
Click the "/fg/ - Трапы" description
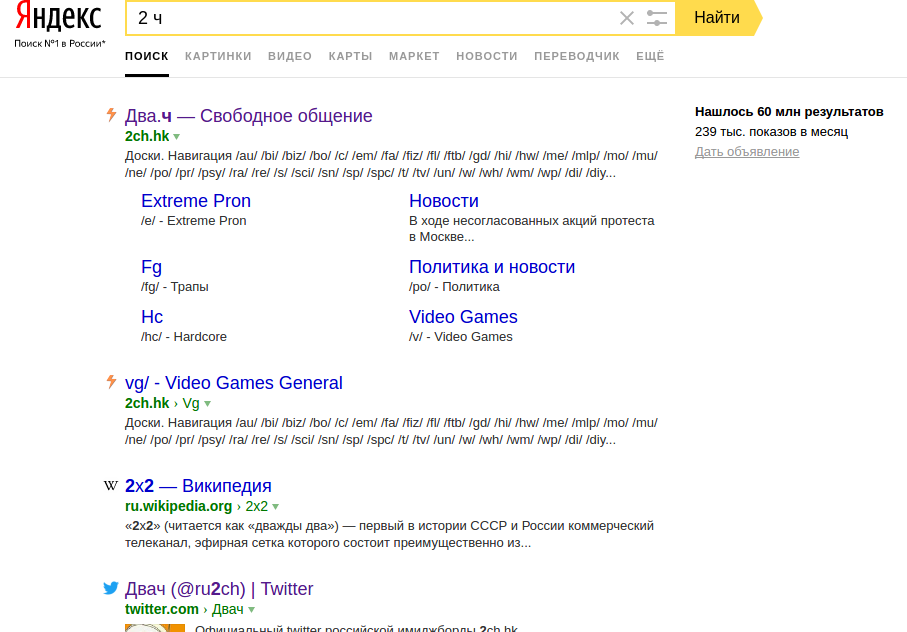[175, 287]
